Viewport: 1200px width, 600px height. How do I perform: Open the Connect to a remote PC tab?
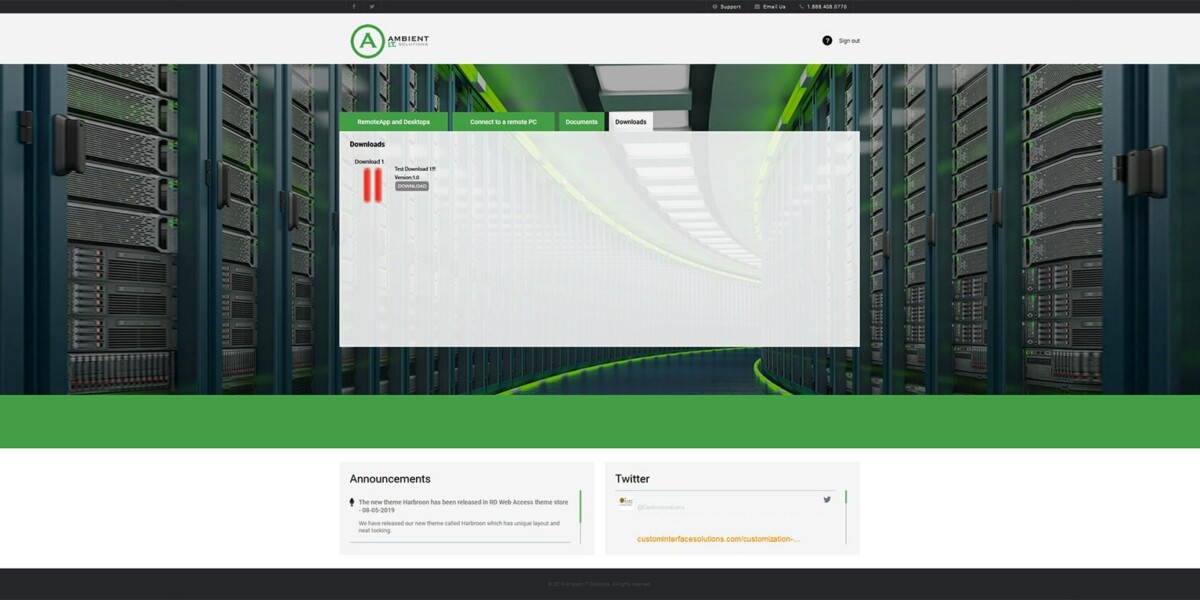504,121
